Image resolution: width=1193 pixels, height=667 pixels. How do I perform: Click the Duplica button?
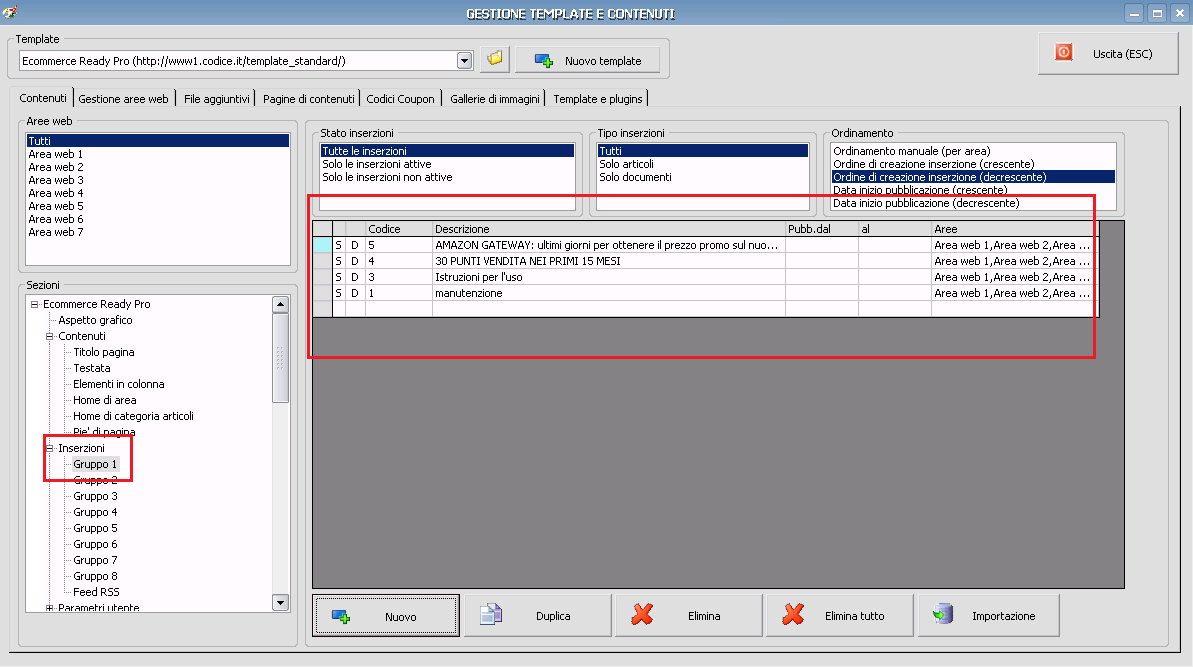tap(538, 616)
